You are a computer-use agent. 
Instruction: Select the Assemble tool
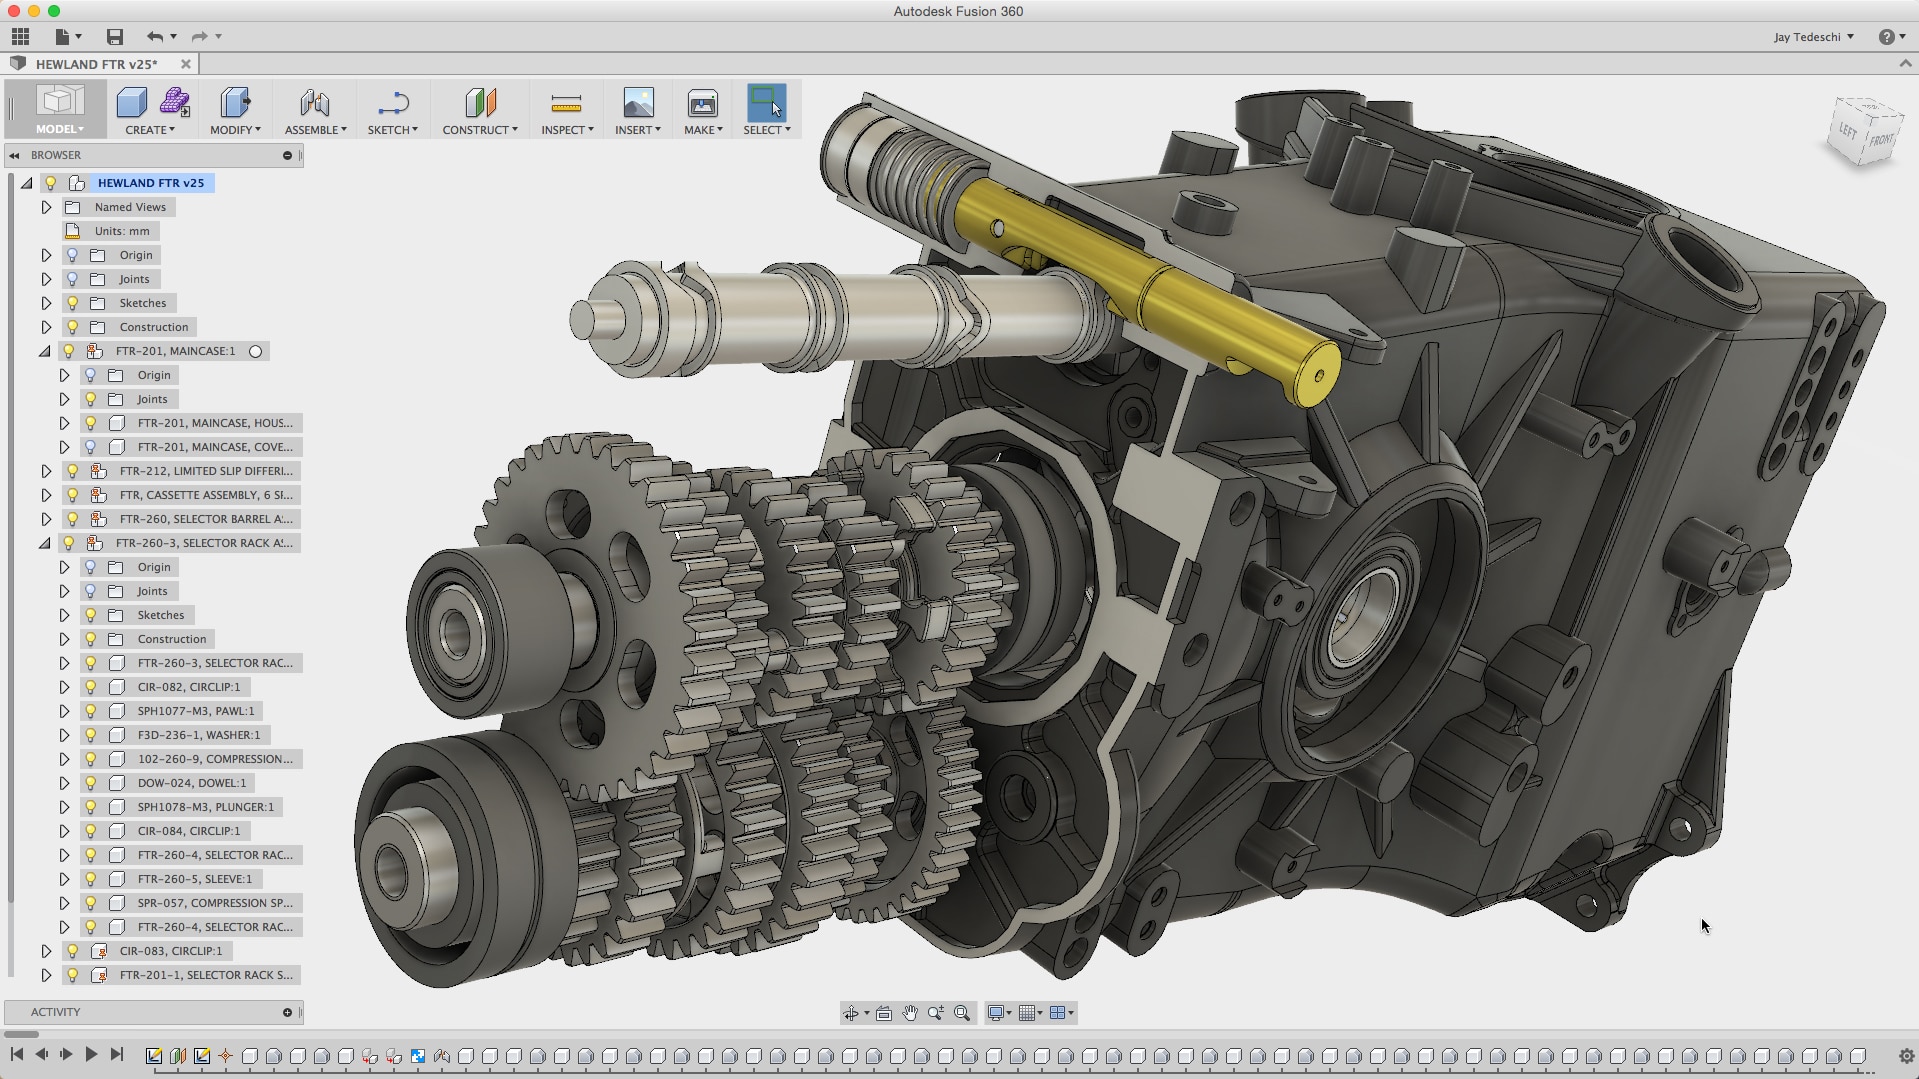(x=315, y=110)
